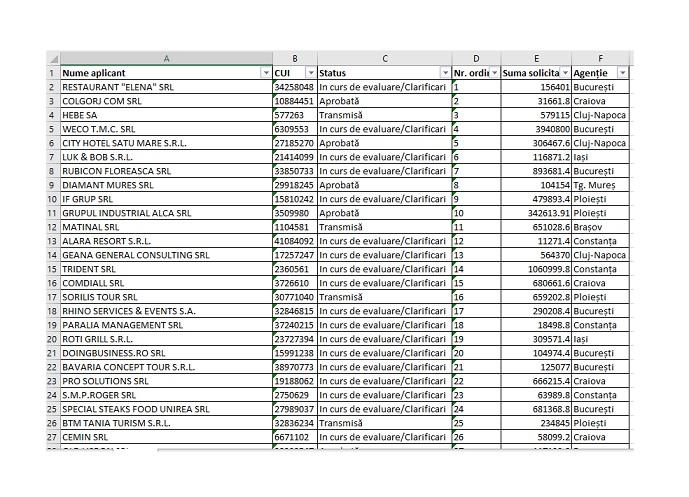This screenshot has width=689, height=497.
Task: Select column E header
Action: (536, 59)
